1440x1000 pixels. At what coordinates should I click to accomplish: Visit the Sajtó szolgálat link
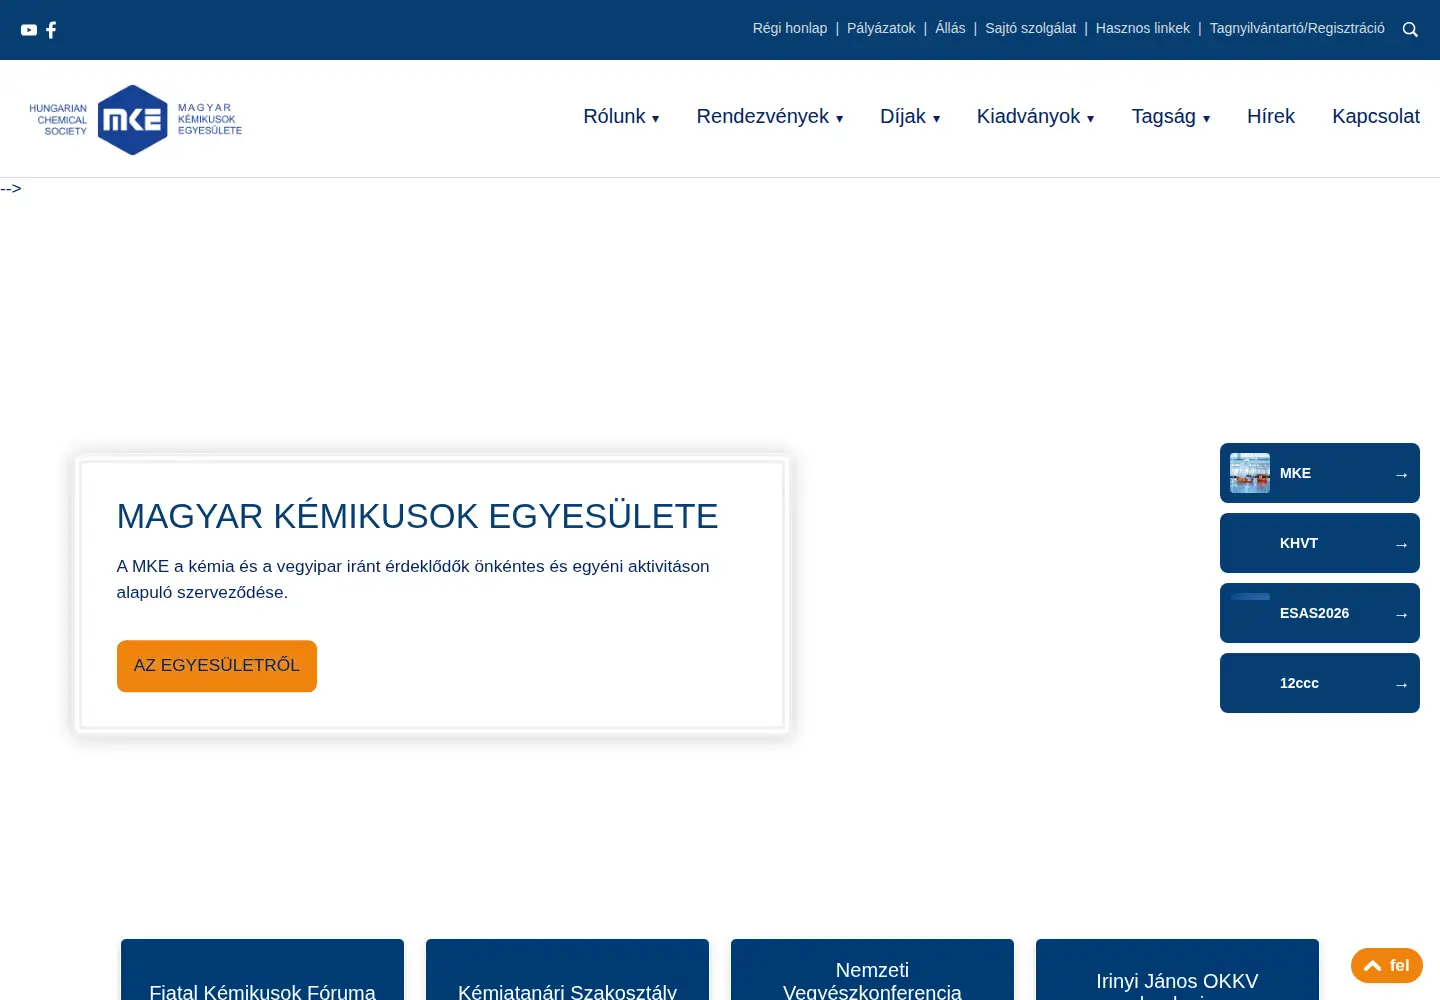pyautogui.click(x=1030, y=28)
